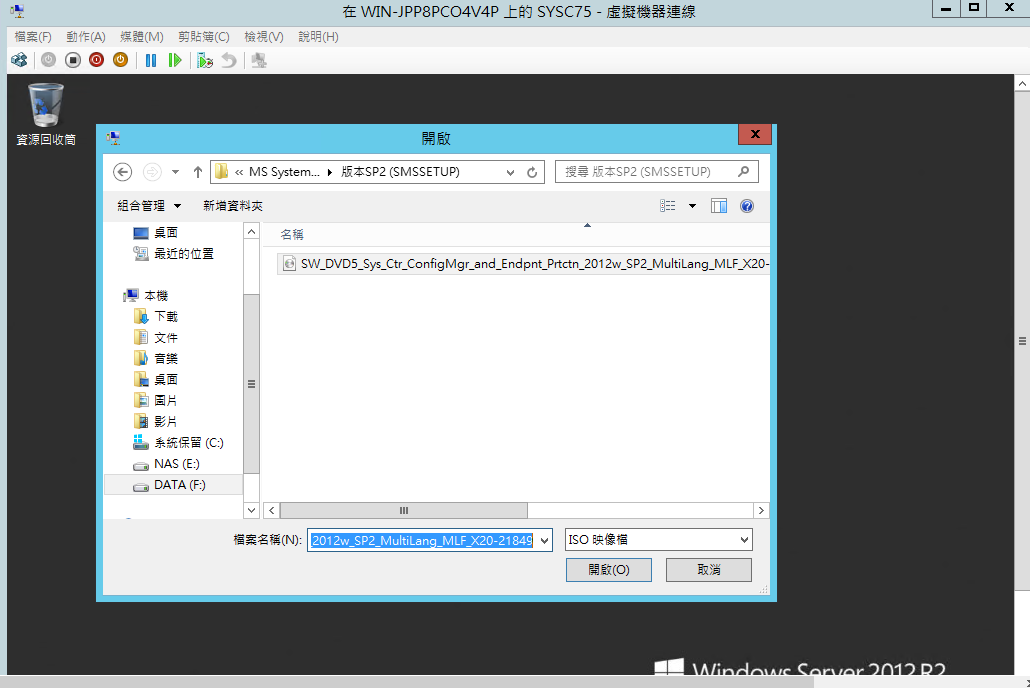Click the file list horizontal scrollbar thumb
The image size is (1030, 688).
pyautogui.click(x=404, y=511)
